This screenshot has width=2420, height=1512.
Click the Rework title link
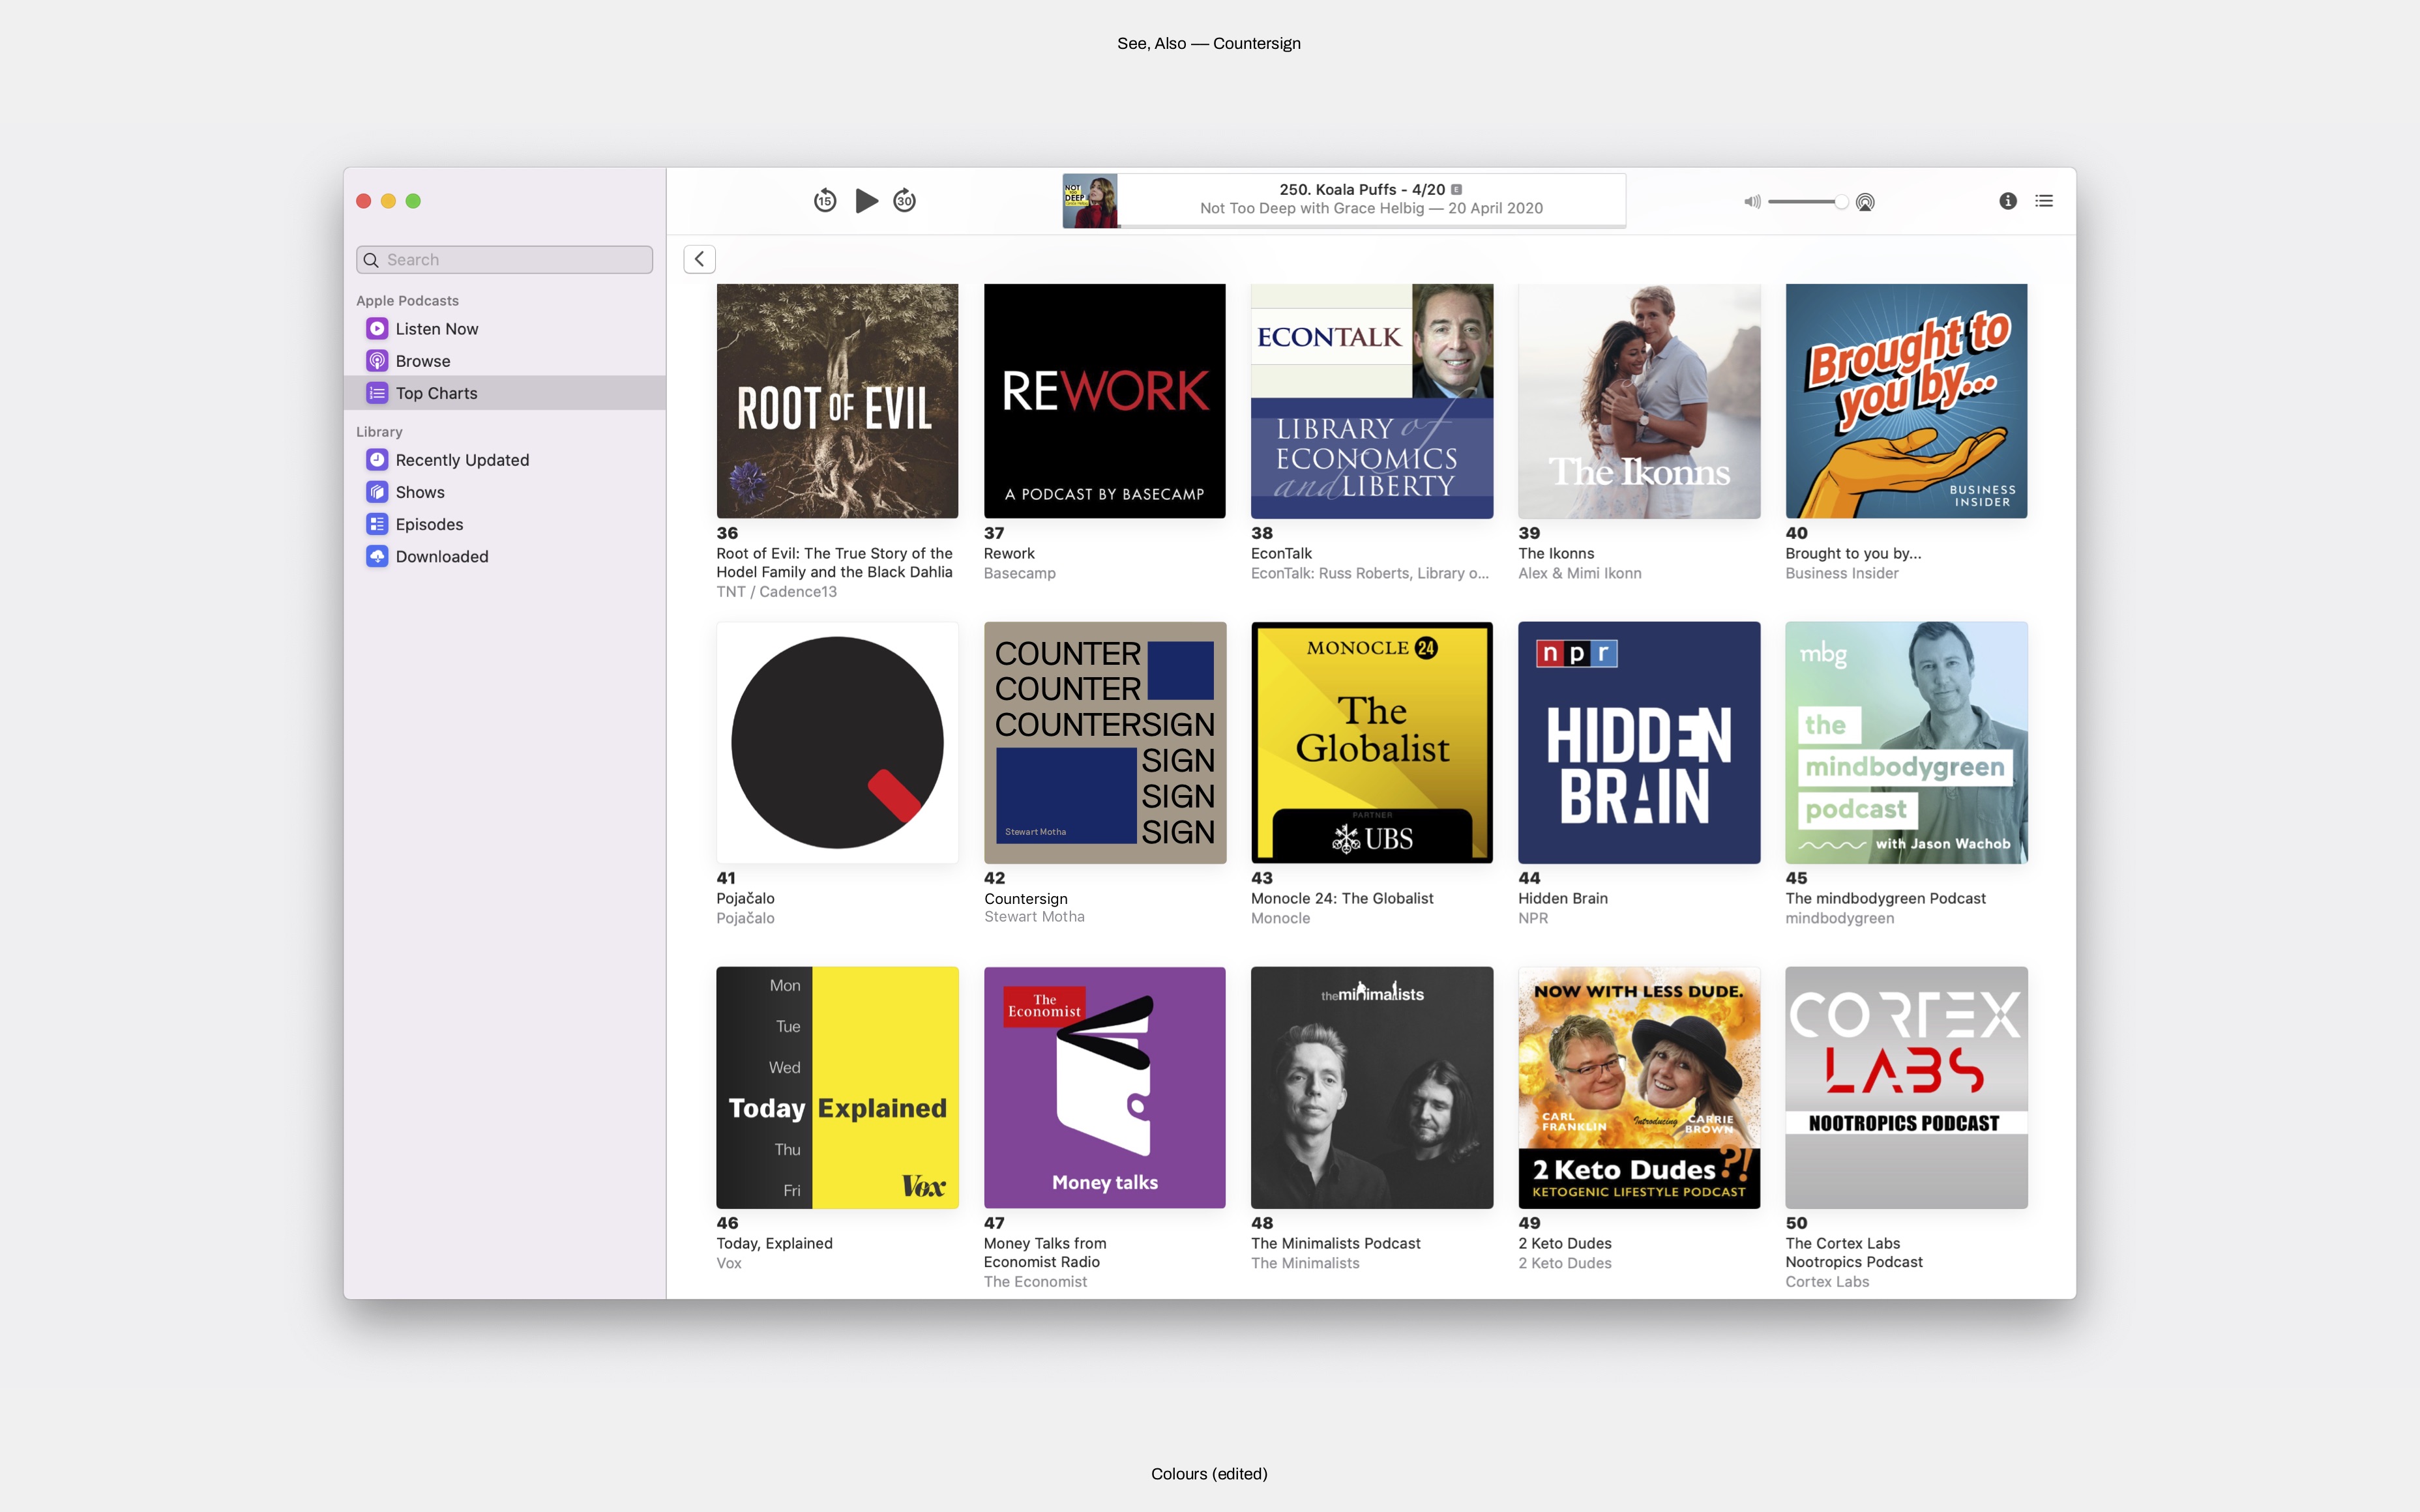coord(1009,553)
